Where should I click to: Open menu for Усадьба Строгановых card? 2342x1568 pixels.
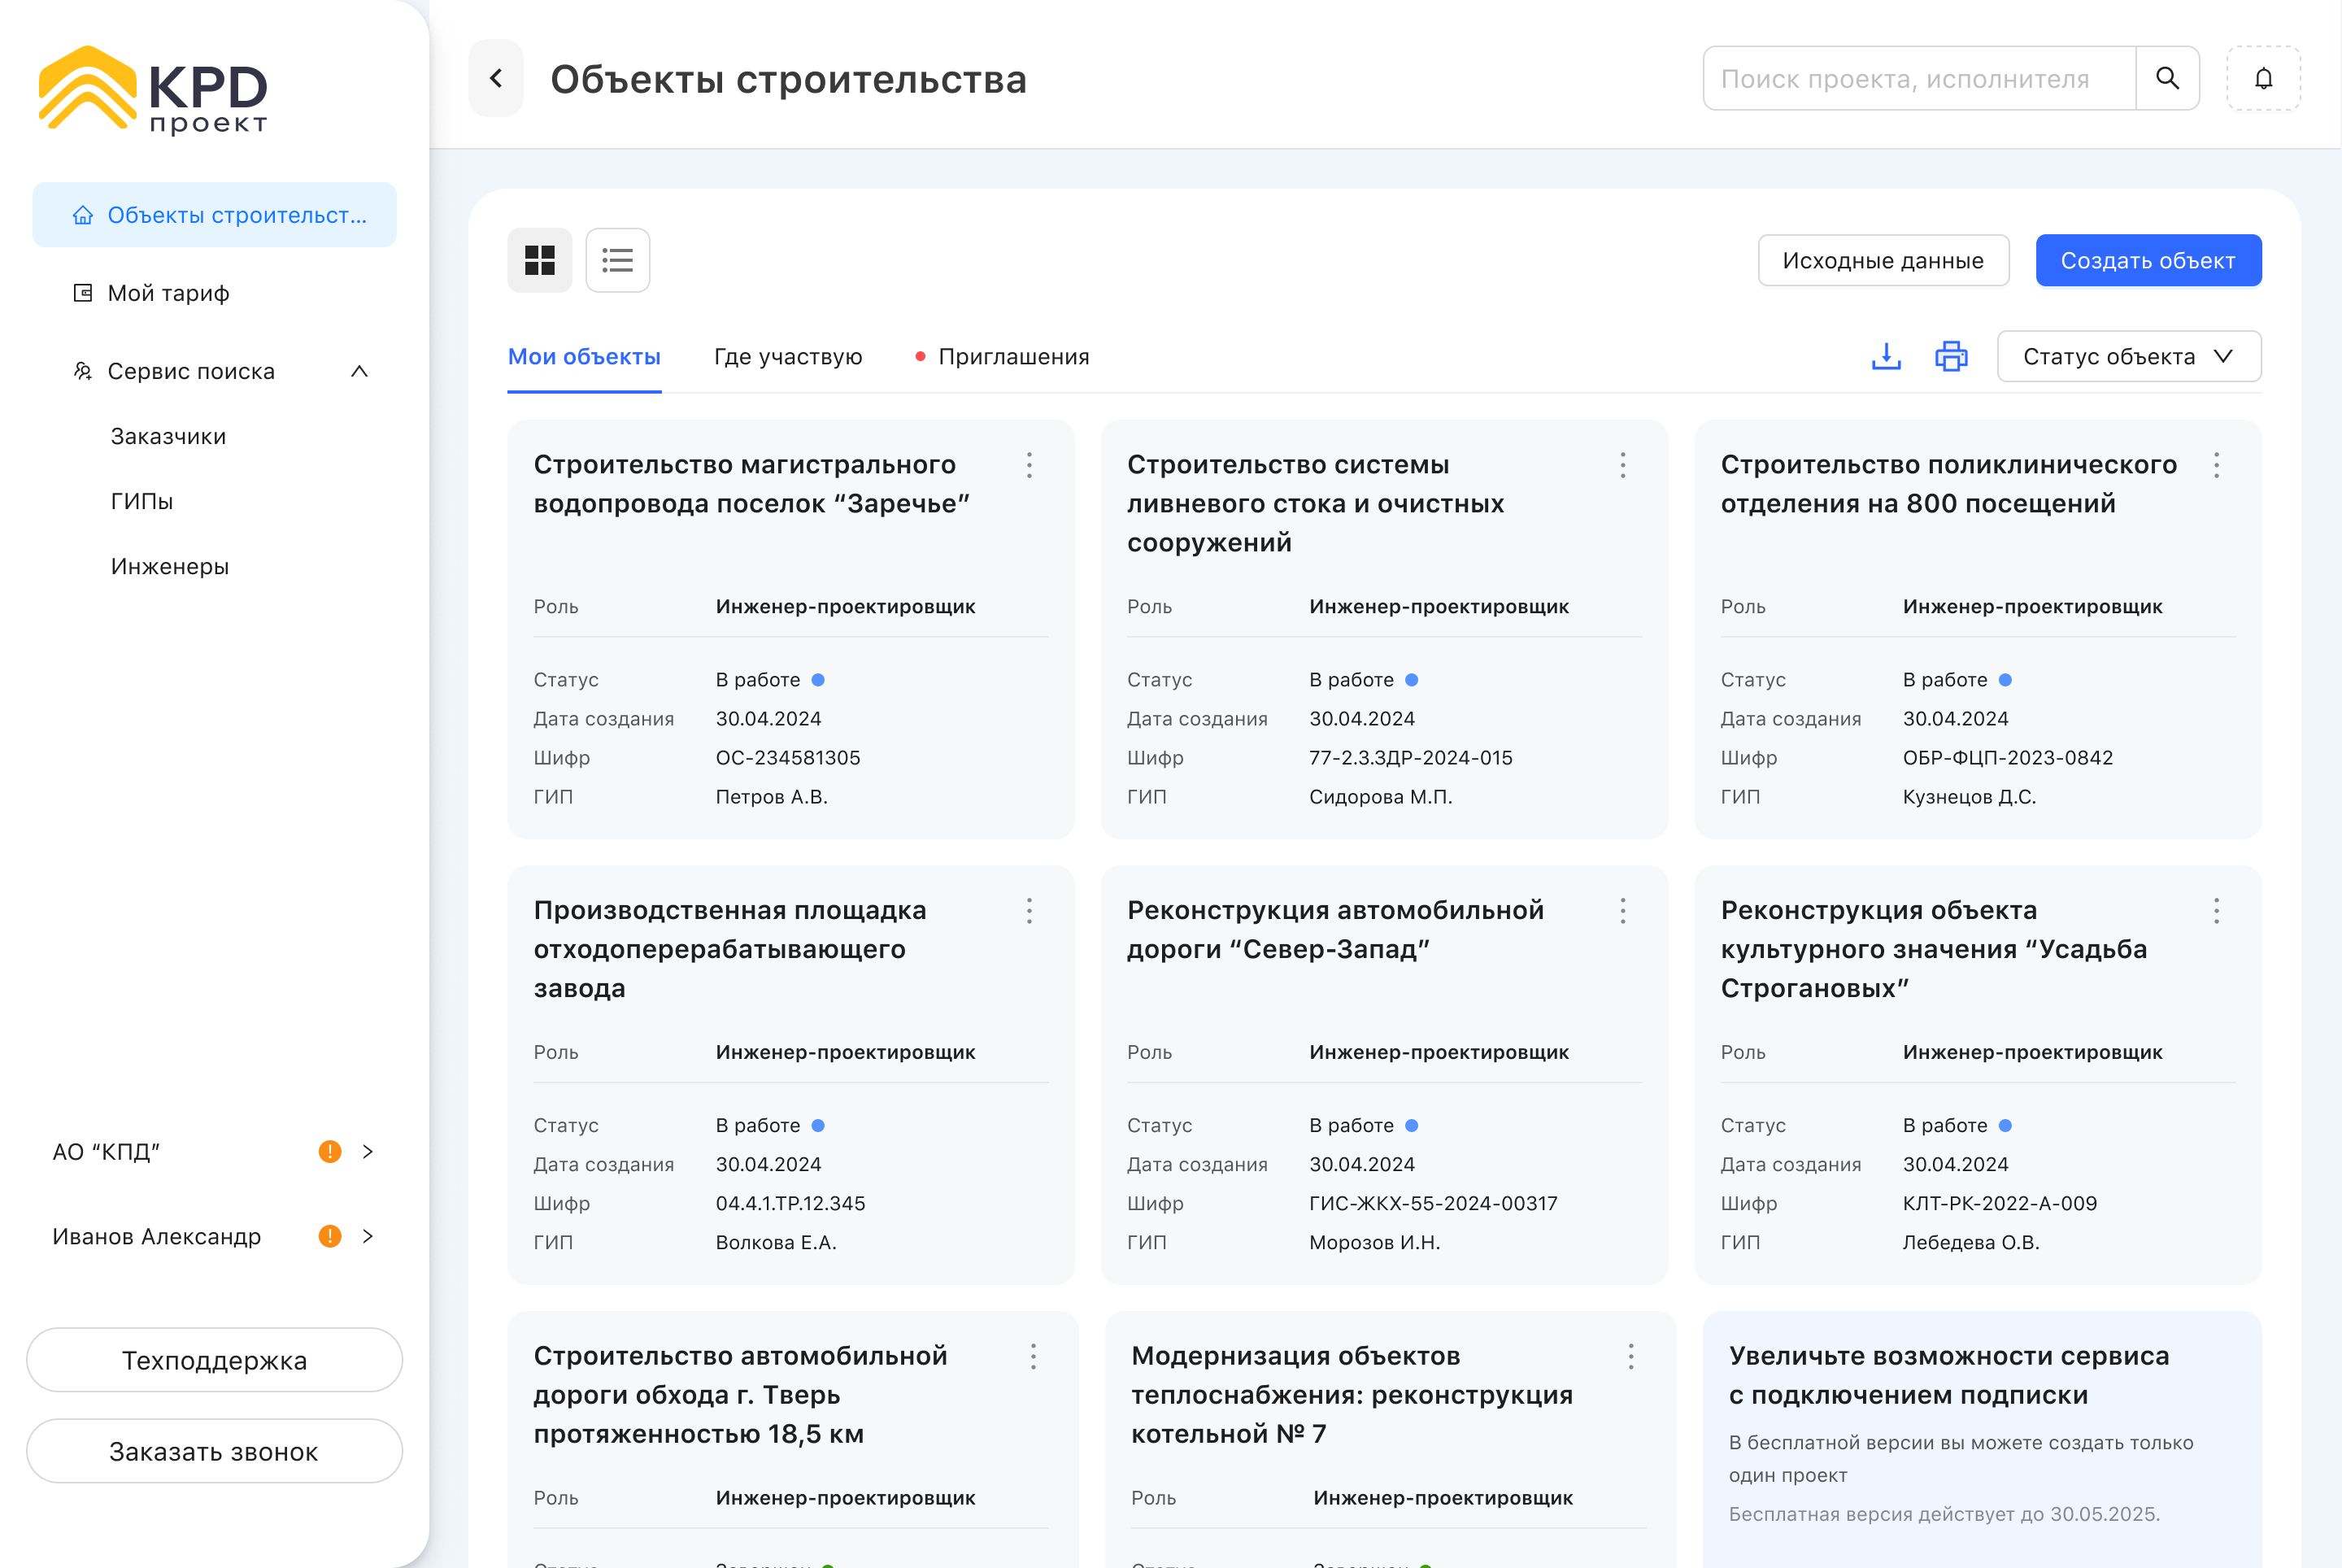[x=2216, y=911]
